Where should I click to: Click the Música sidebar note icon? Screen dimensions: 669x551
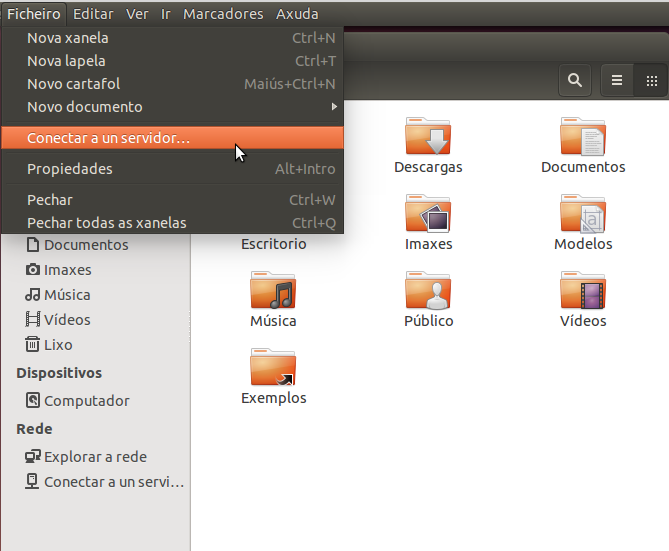click(32, 294)
